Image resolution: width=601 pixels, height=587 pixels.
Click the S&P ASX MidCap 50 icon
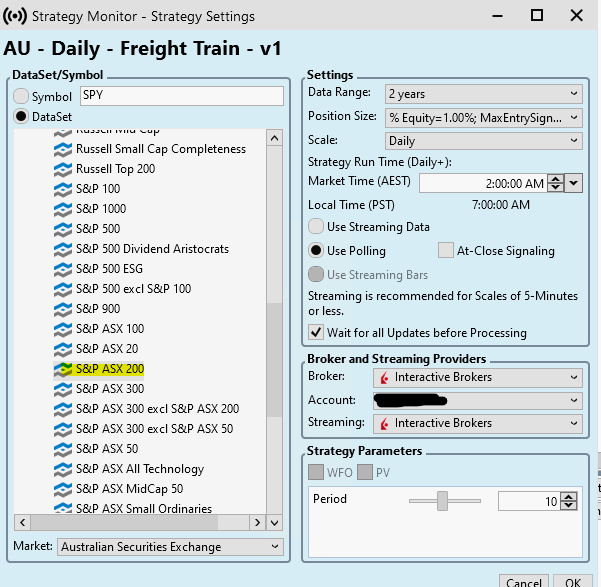[x=62, y=489]
